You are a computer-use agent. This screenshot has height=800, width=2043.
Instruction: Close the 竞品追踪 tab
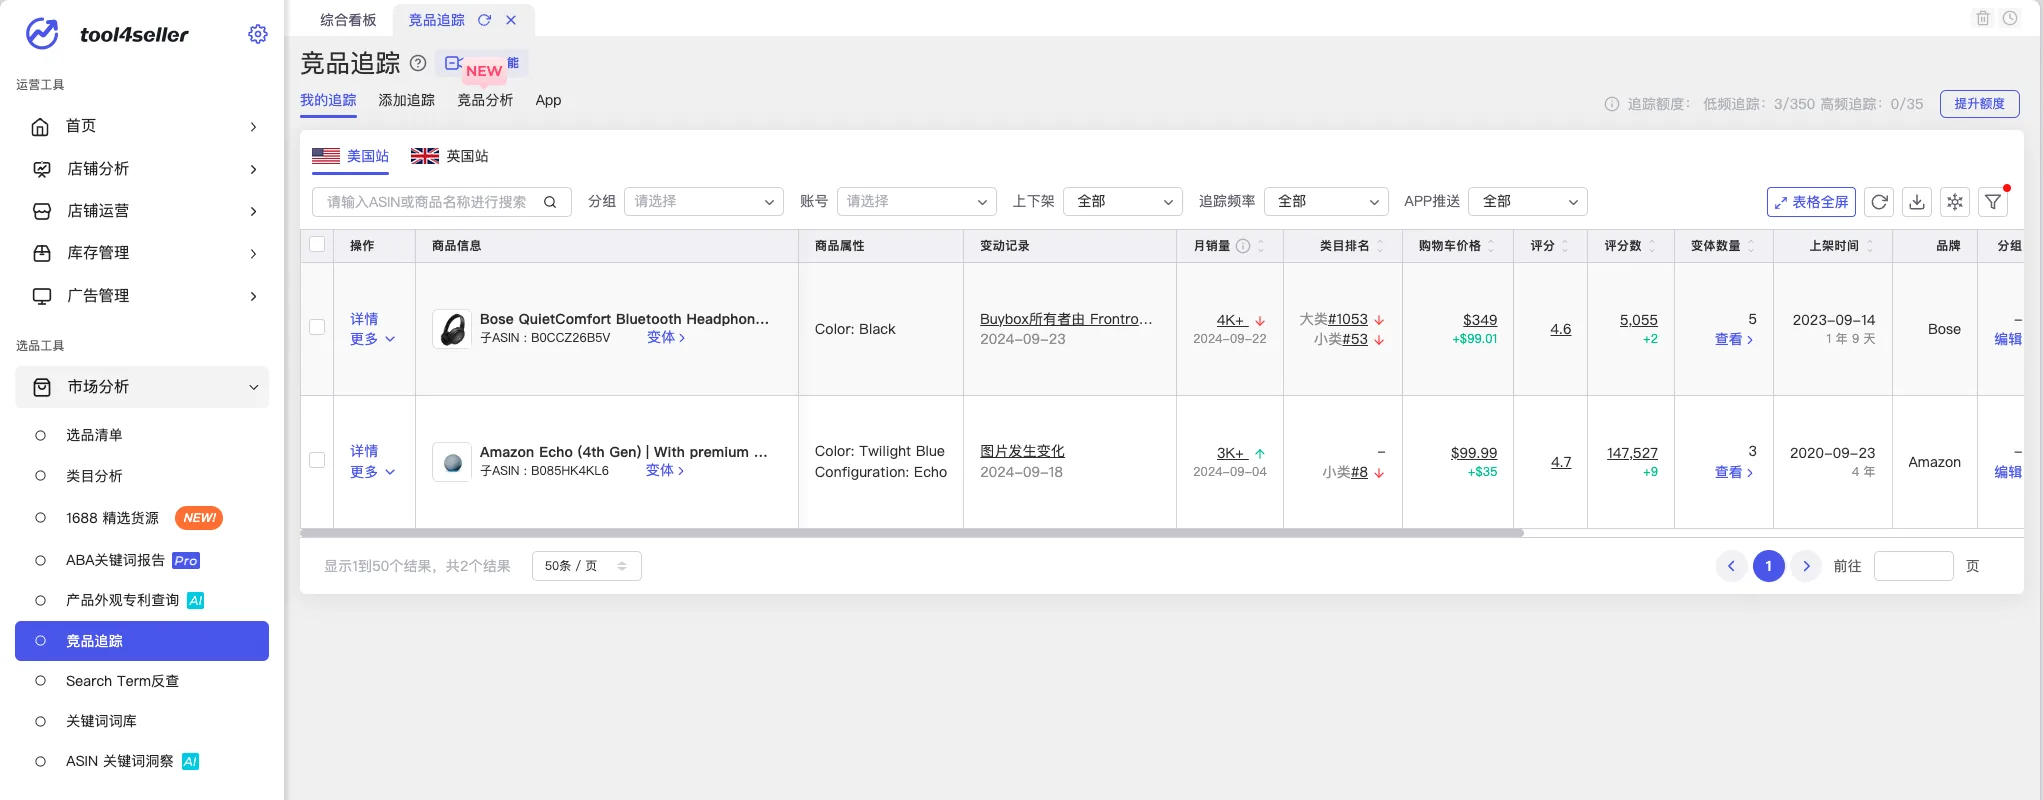511,20
